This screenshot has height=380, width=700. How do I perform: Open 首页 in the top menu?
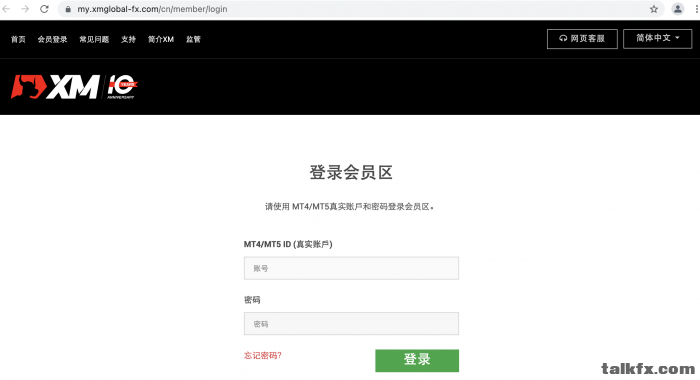coord(18,39)
